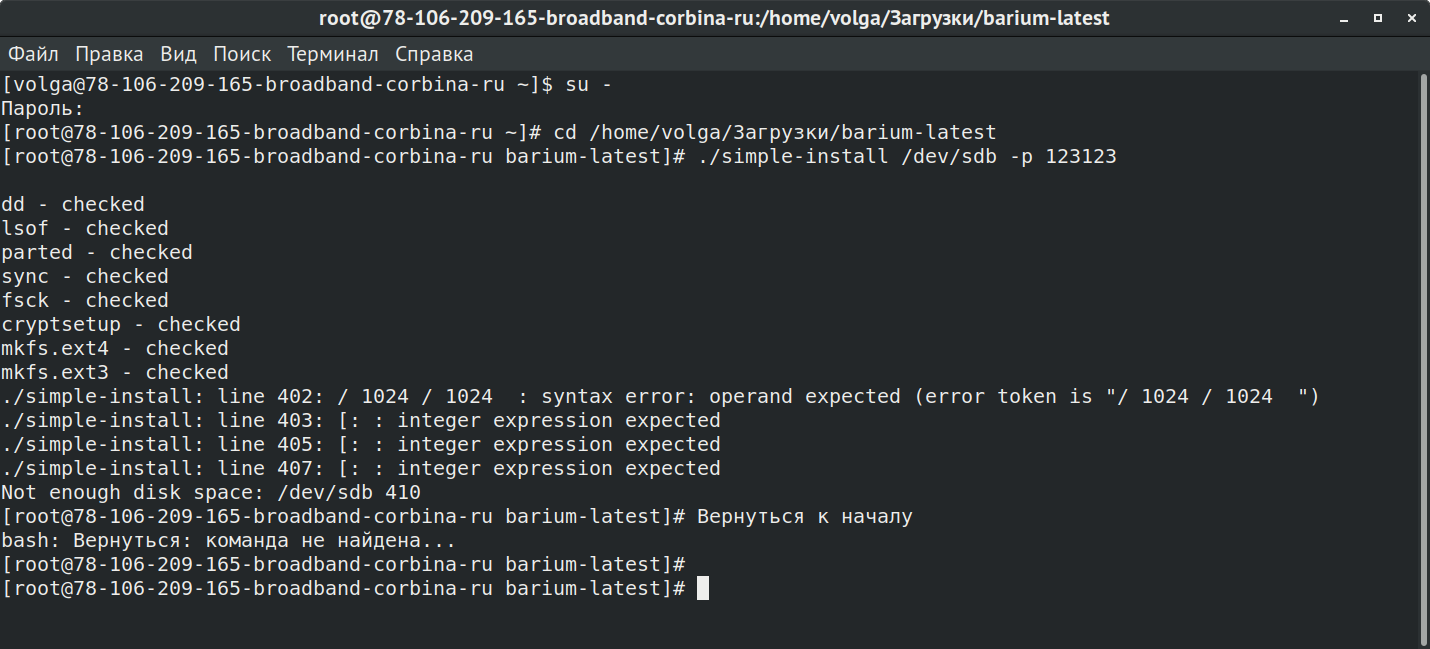Click the line 402 syntax error message

(x=660, y=397)
